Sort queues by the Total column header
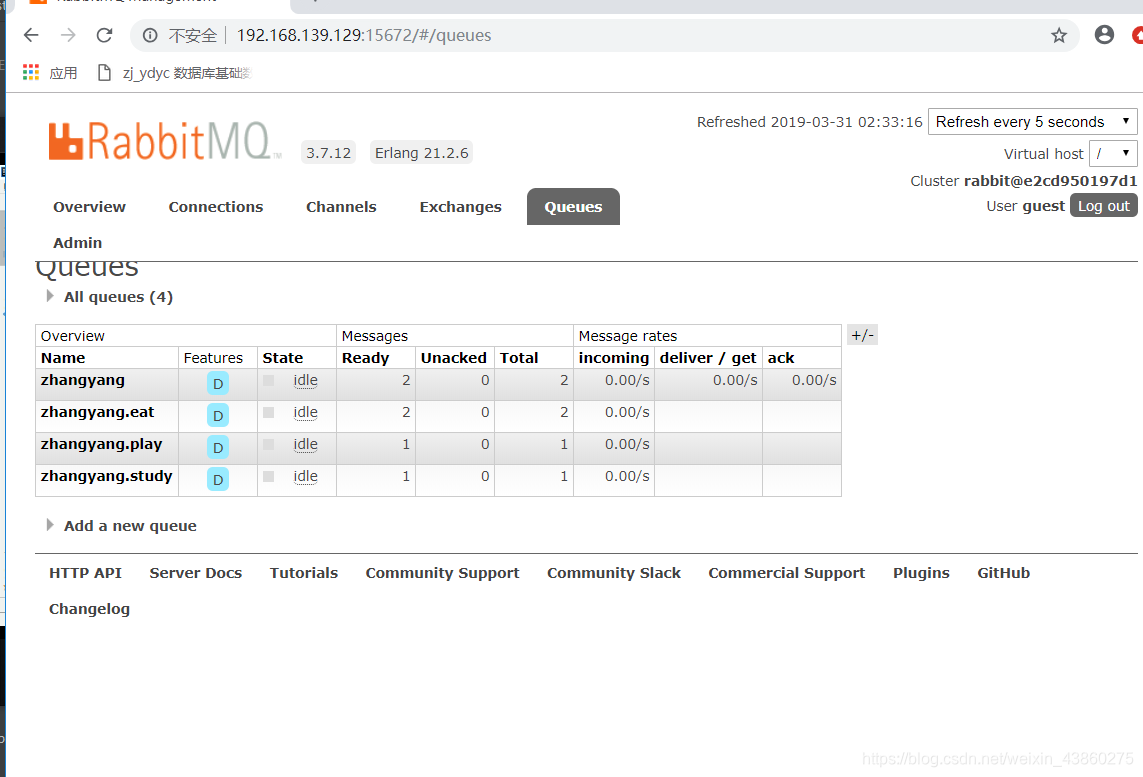This screenshot has width=1143, height=777. tap(519, 358)
